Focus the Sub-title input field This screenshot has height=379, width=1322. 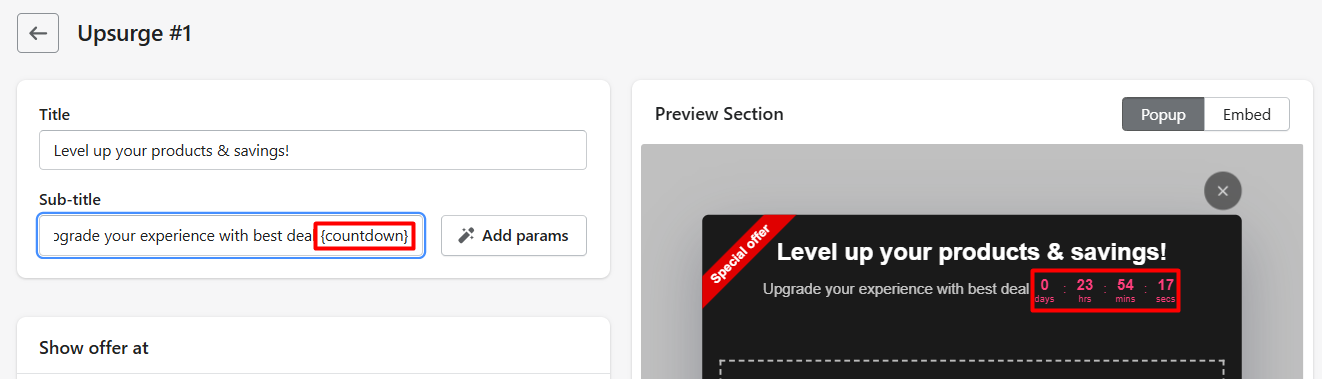pyautogui.click(x=231, y=236)
